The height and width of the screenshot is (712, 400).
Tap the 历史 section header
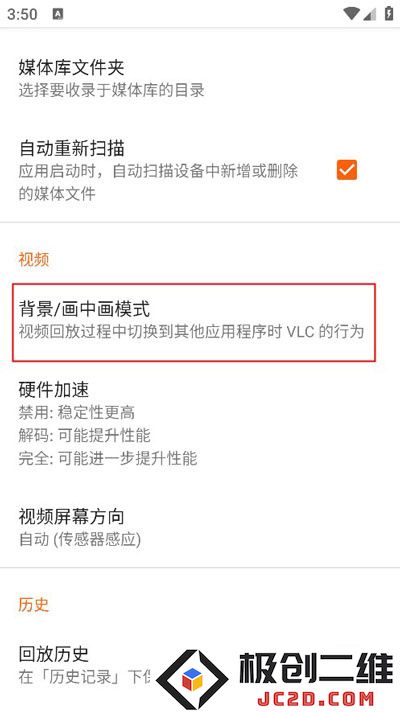(x=34, y=604)
